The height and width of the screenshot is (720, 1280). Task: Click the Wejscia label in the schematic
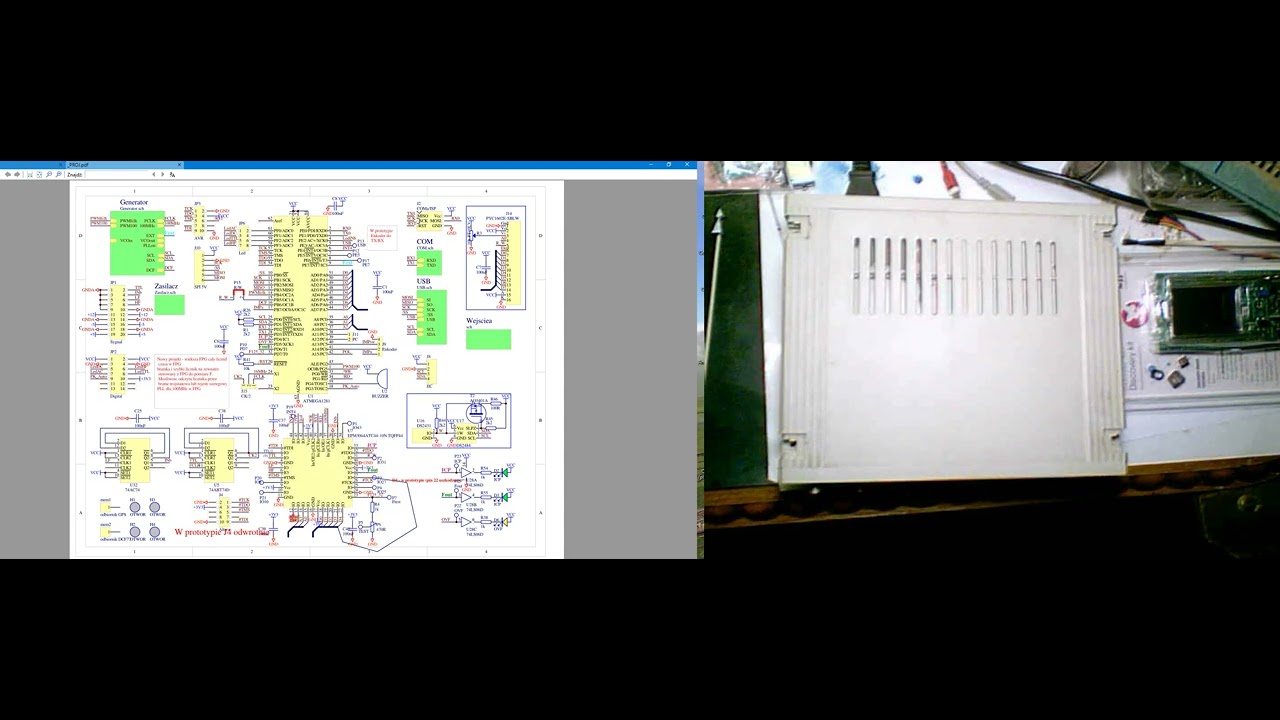[x=478, y=321]
